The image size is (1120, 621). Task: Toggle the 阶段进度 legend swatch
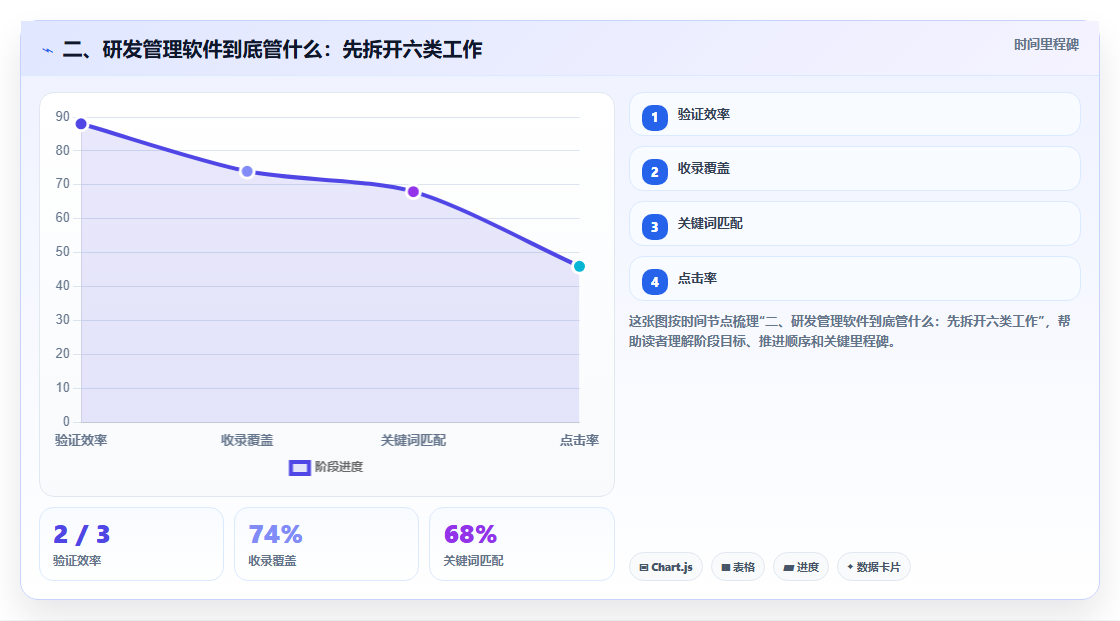point(299,467)
